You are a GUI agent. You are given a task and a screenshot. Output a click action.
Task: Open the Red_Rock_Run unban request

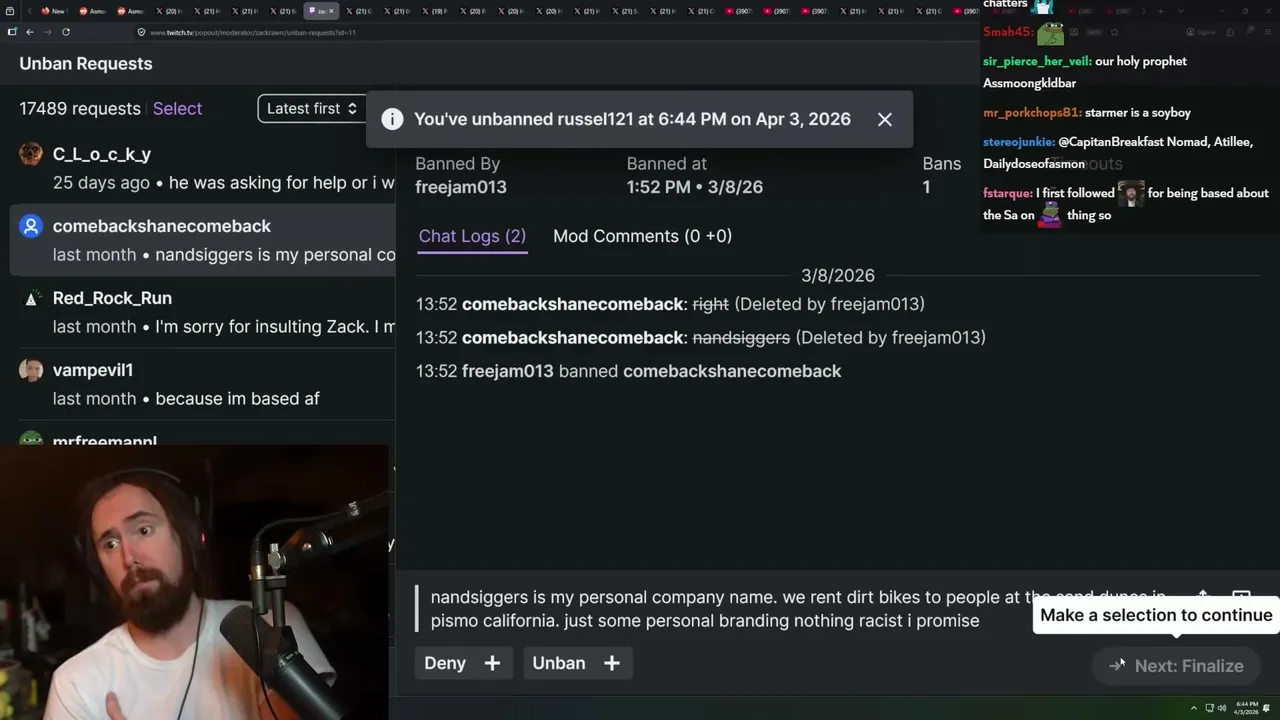(x=203, y=312)
